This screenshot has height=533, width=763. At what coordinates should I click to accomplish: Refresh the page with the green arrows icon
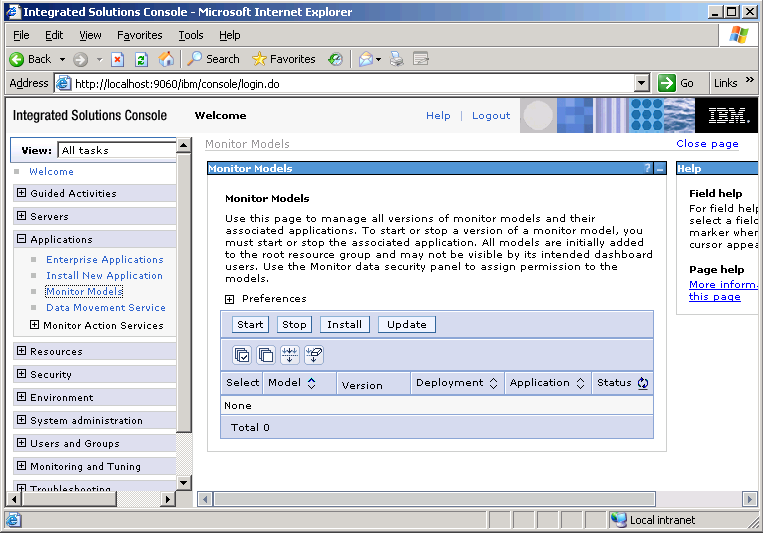click(141, 59)
